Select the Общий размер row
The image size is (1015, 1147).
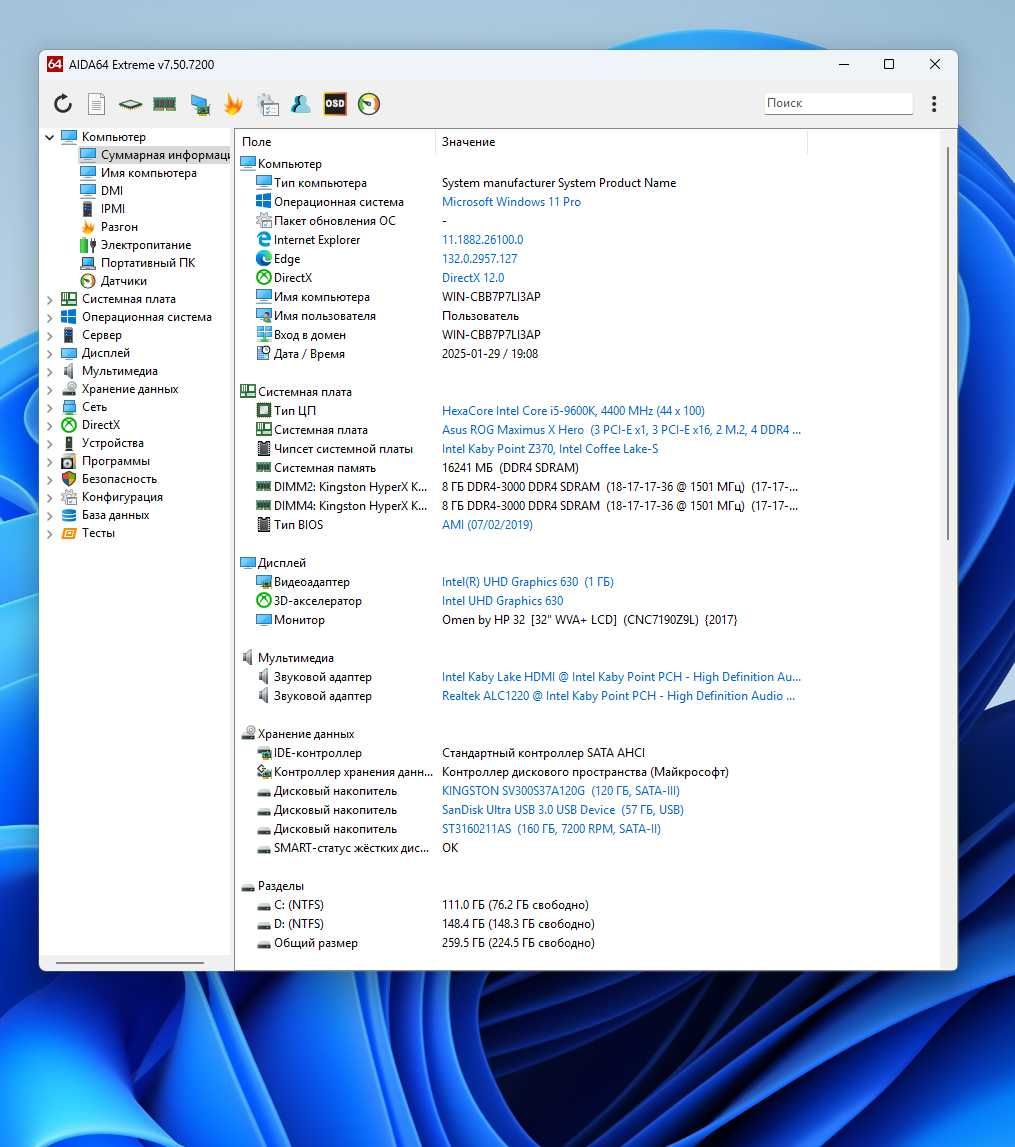[x=522, y=944]
